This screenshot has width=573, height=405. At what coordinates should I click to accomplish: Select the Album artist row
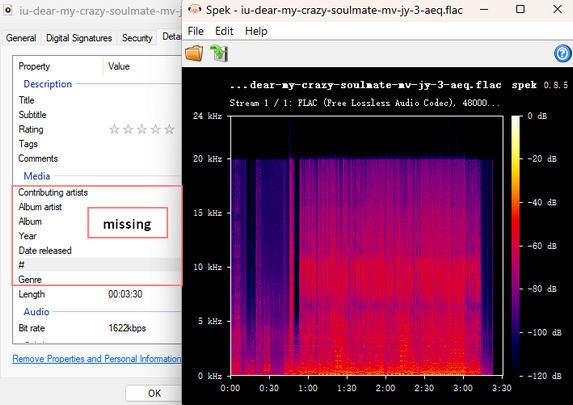coord(97,207)
